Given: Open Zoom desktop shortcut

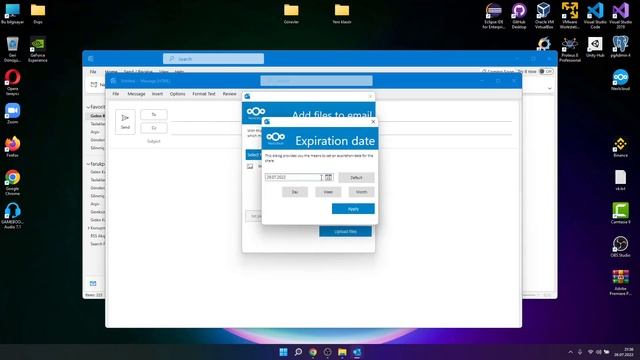Looking at the screenshot, I should coord(13,113).
